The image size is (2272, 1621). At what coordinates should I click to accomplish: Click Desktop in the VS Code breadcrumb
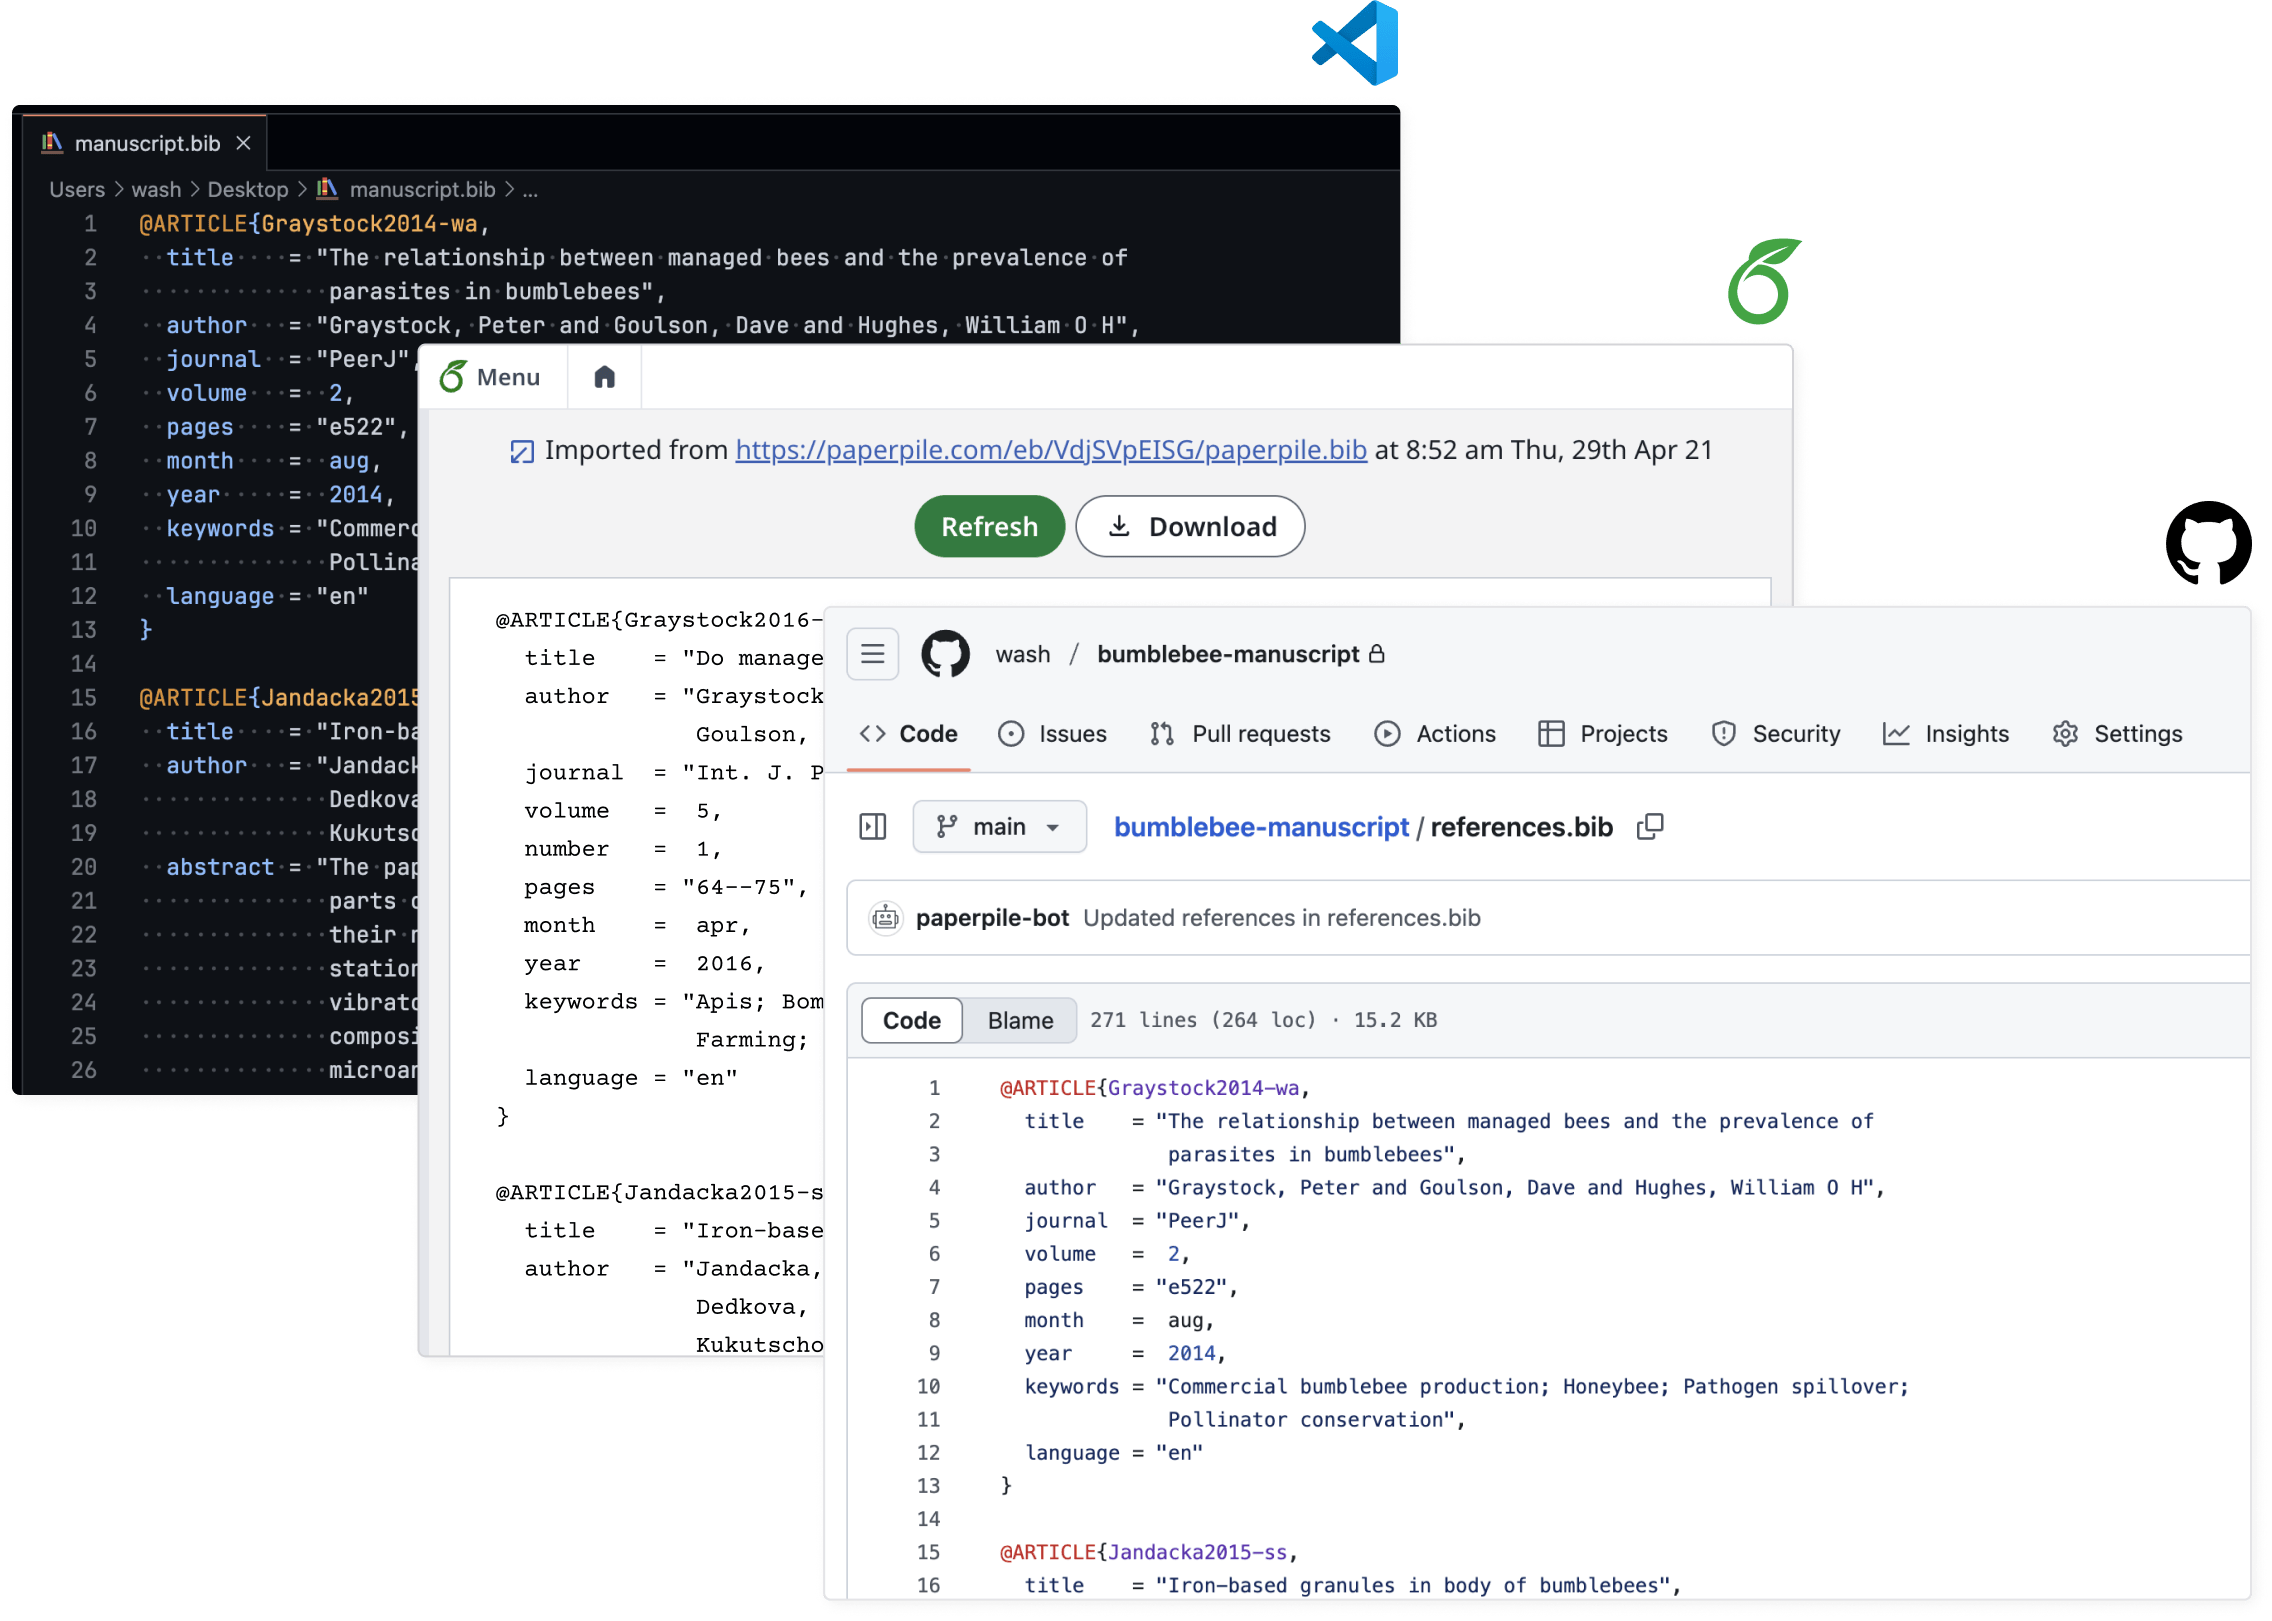pos(247,189)
